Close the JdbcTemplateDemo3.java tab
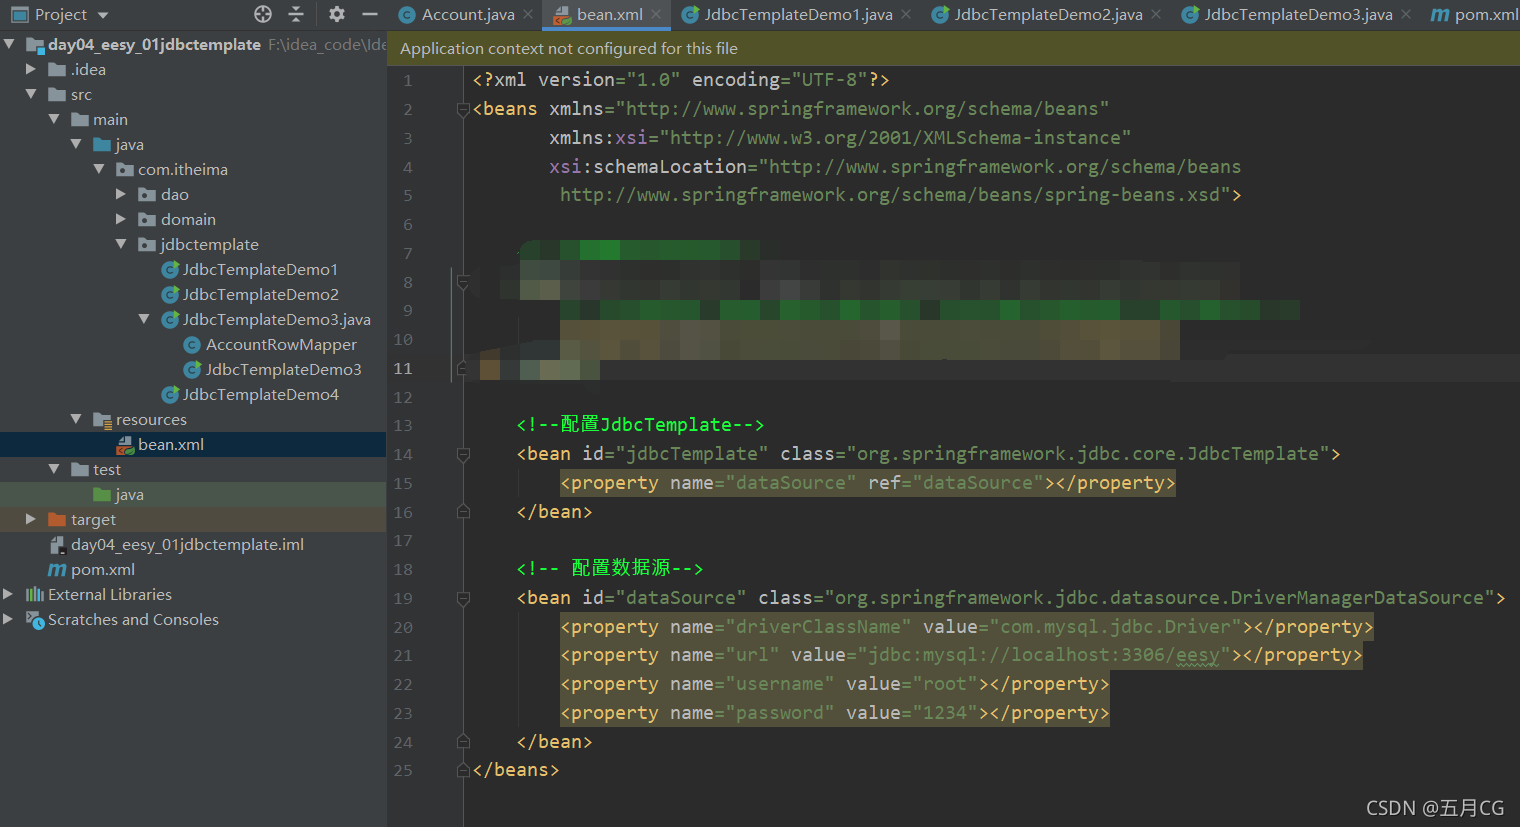Screen dimensions: 1520x827 click(x=1406, y=14)
